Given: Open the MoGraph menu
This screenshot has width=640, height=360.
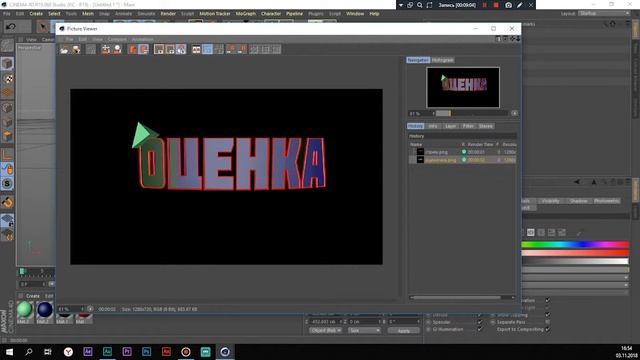Looking at the screenshot, I should (x=245, y=13).
